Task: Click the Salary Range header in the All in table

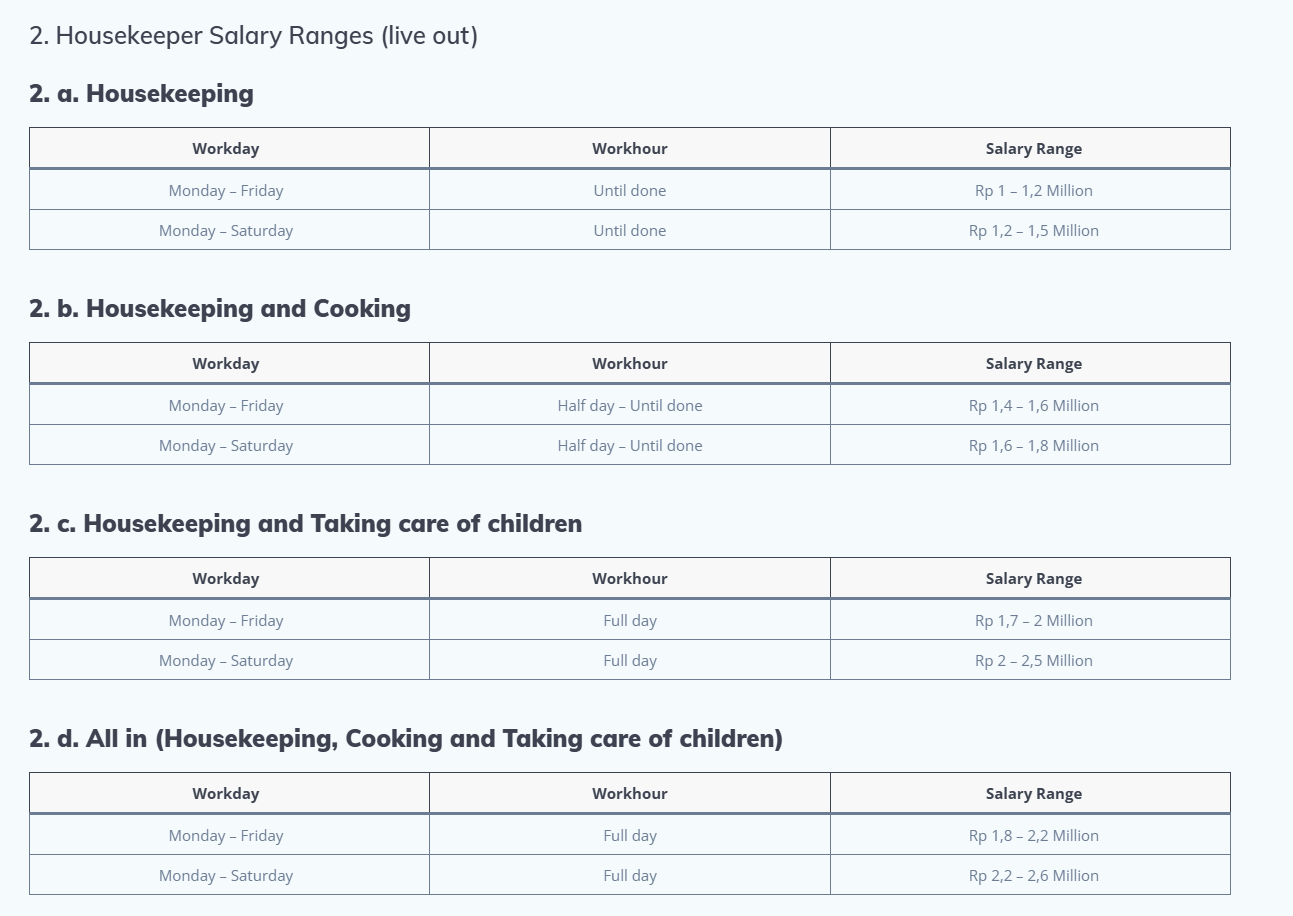Action: [1033, 794]
